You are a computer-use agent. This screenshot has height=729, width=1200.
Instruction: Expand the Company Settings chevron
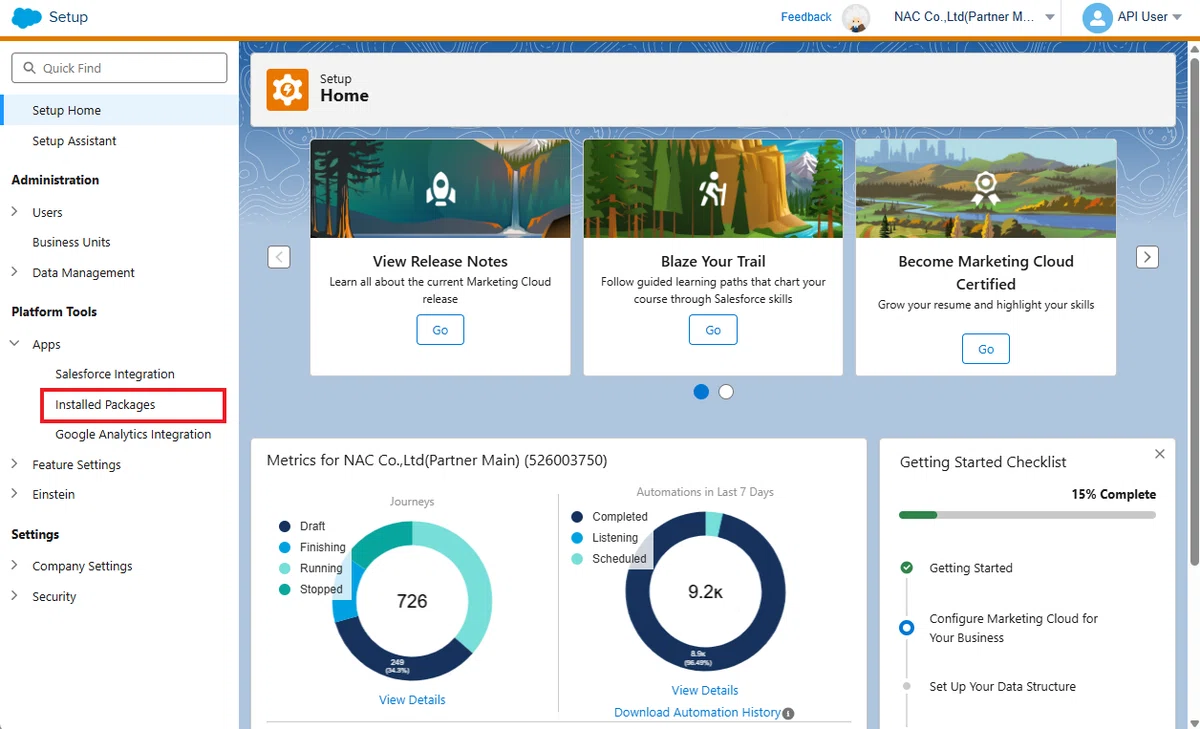[x=15, y=566]
